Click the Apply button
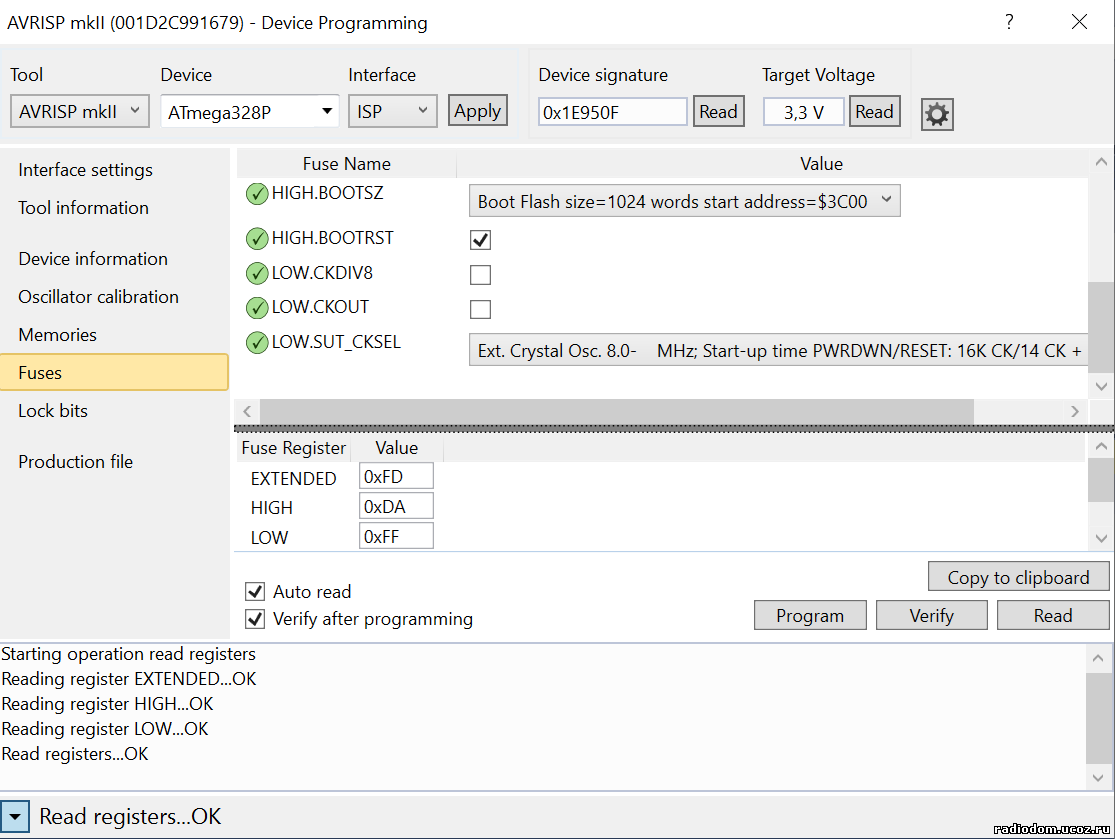1115x839 pixels. [477, 111]
